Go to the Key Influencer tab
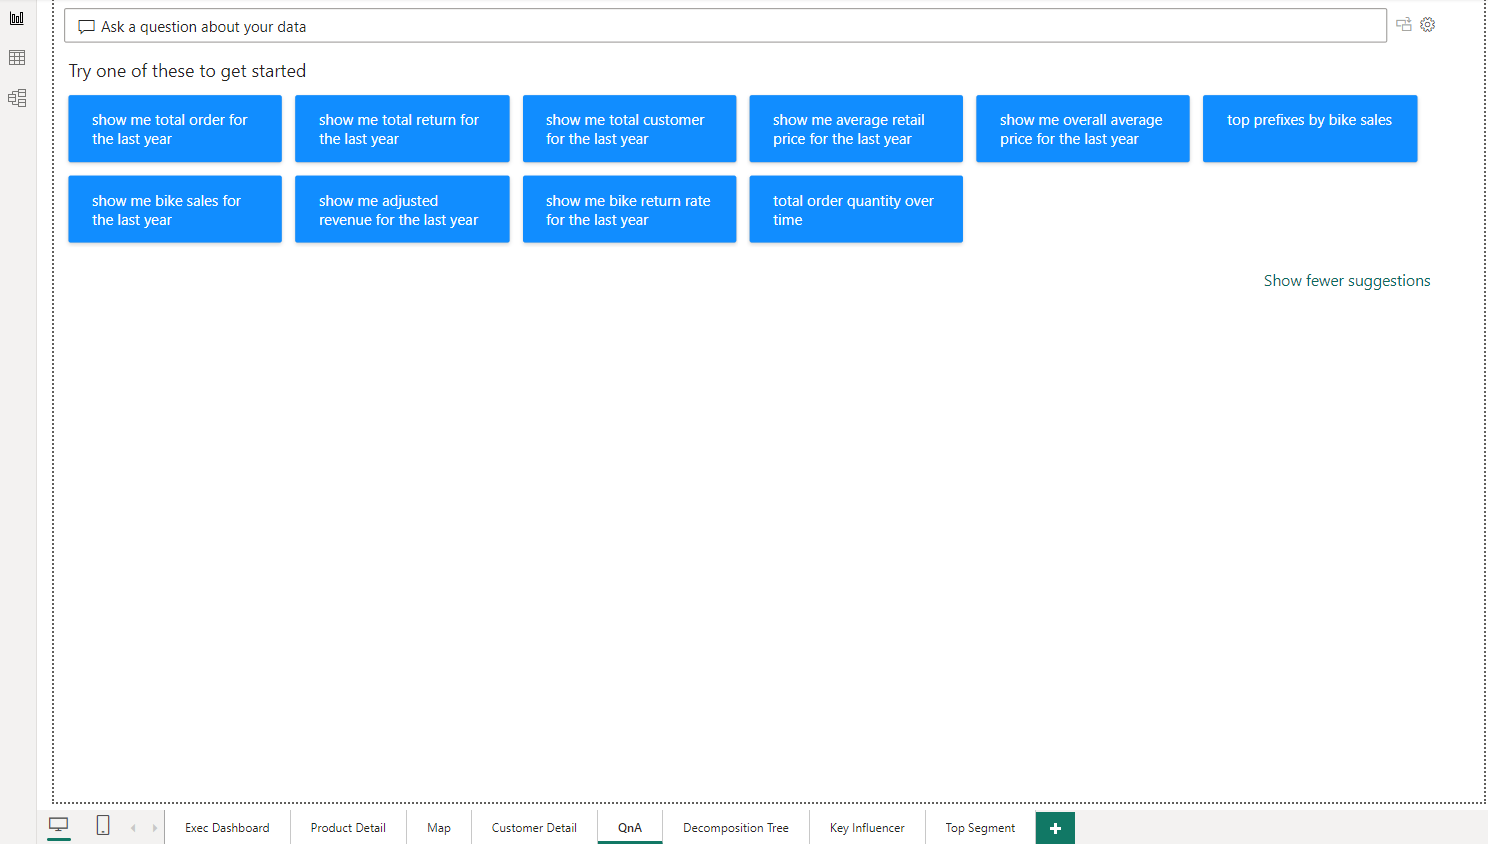Screen dimensions: 1488x844 tap(867, 828)
